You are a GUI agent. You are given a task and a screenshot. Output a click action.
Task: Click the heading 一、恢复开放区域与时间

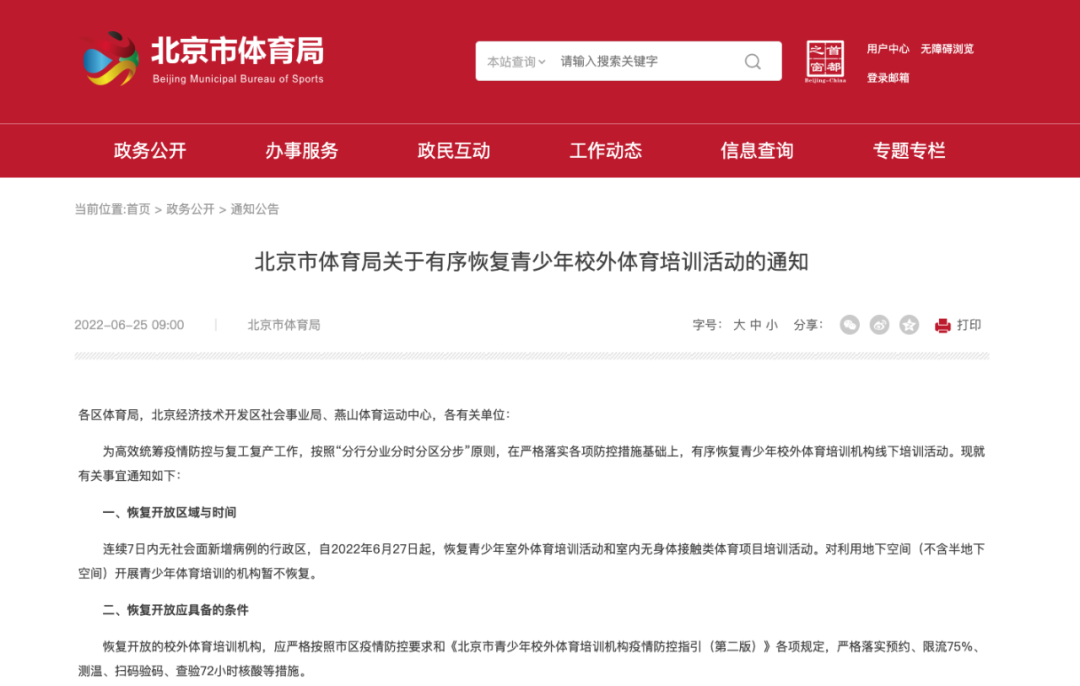[169, 512]
